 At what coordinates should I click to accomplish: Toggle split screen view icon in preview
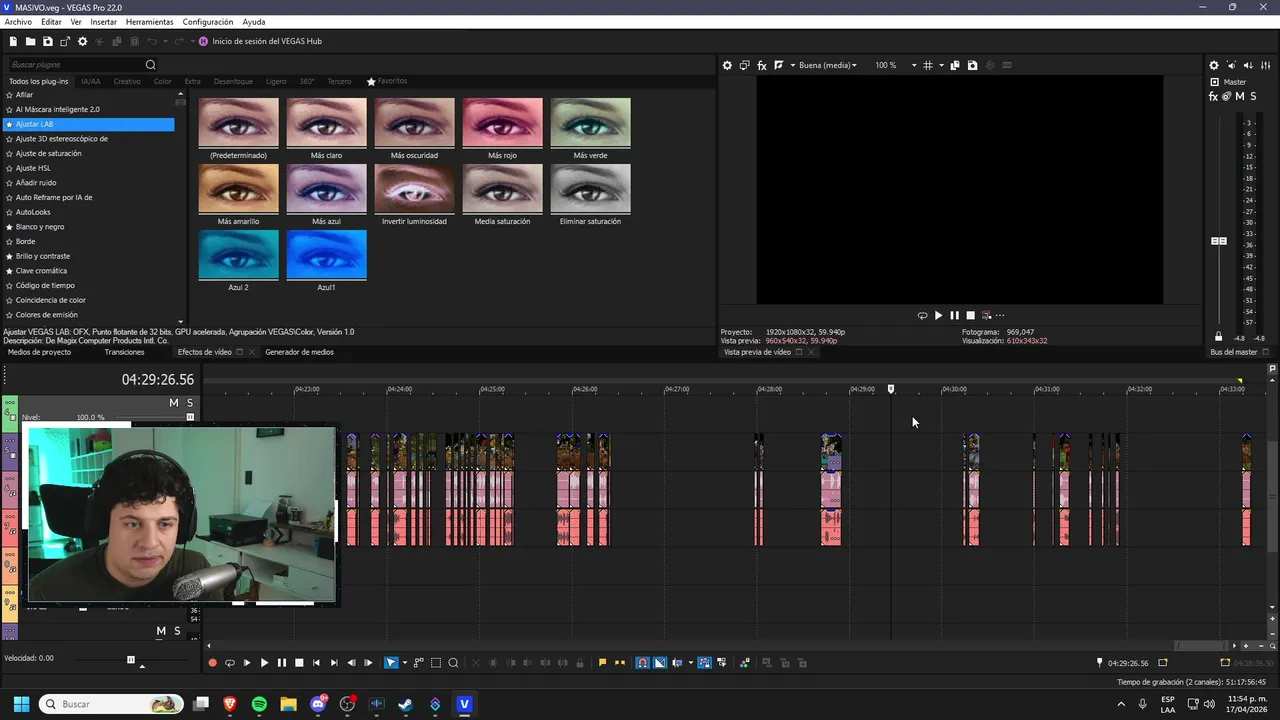pyautogui.click(x=778, y=65)
